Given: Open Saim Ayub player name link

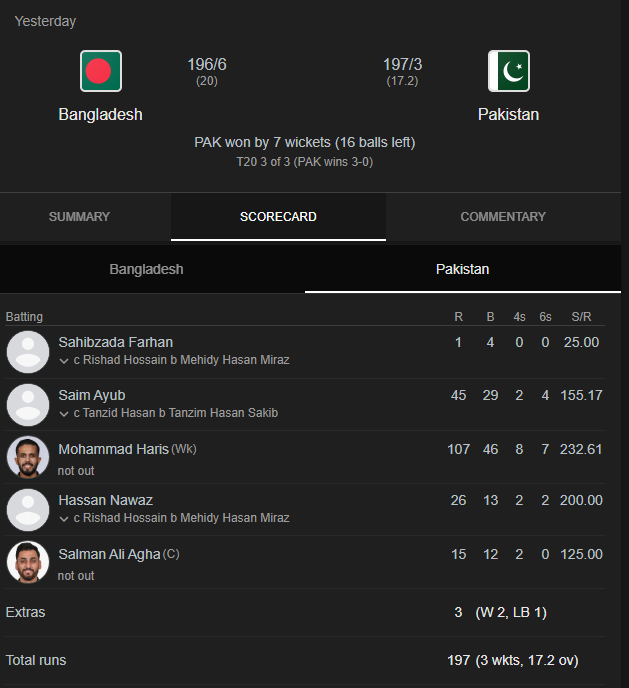Looking at the screenshot, I should pos(92,395).
